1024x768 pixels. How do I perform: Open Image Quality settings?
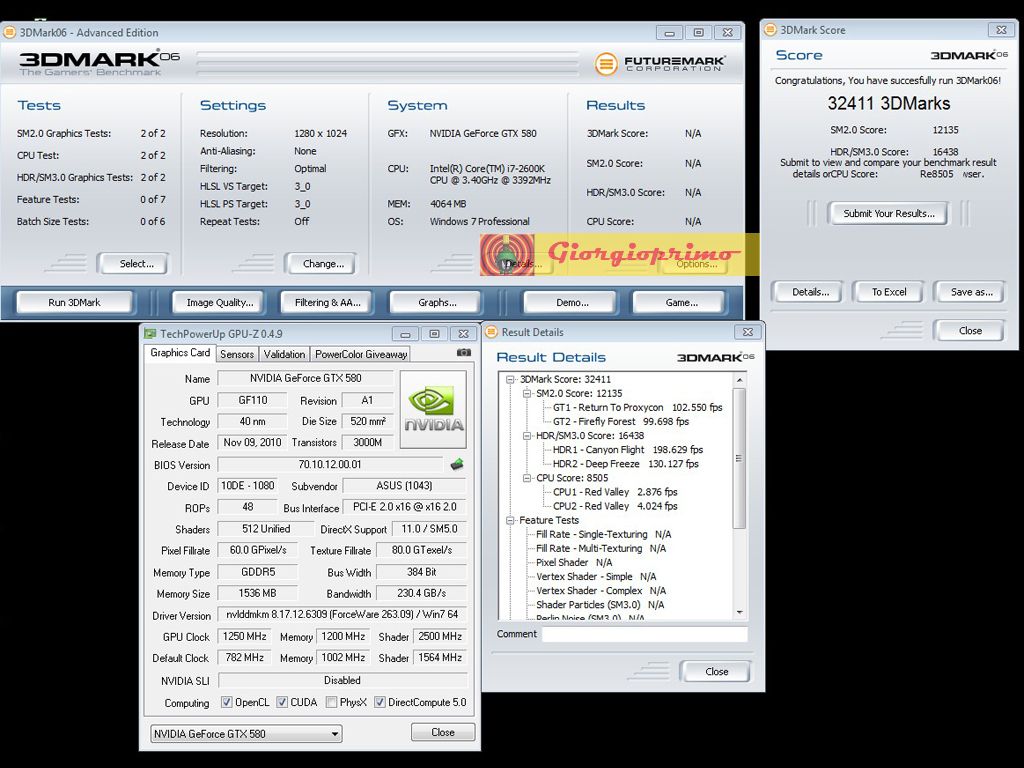pos(219,302)
